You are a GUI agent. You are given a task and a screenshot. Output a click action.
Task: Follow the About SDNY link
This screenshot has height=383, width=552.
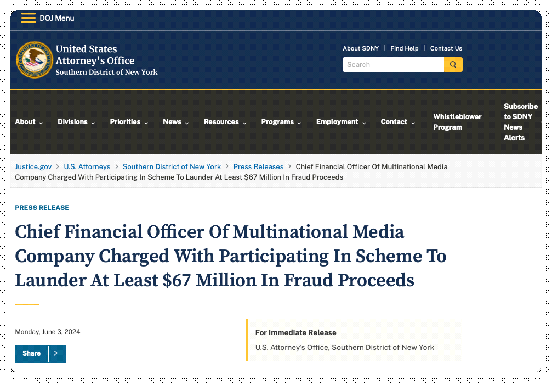(x=360, y=49)
